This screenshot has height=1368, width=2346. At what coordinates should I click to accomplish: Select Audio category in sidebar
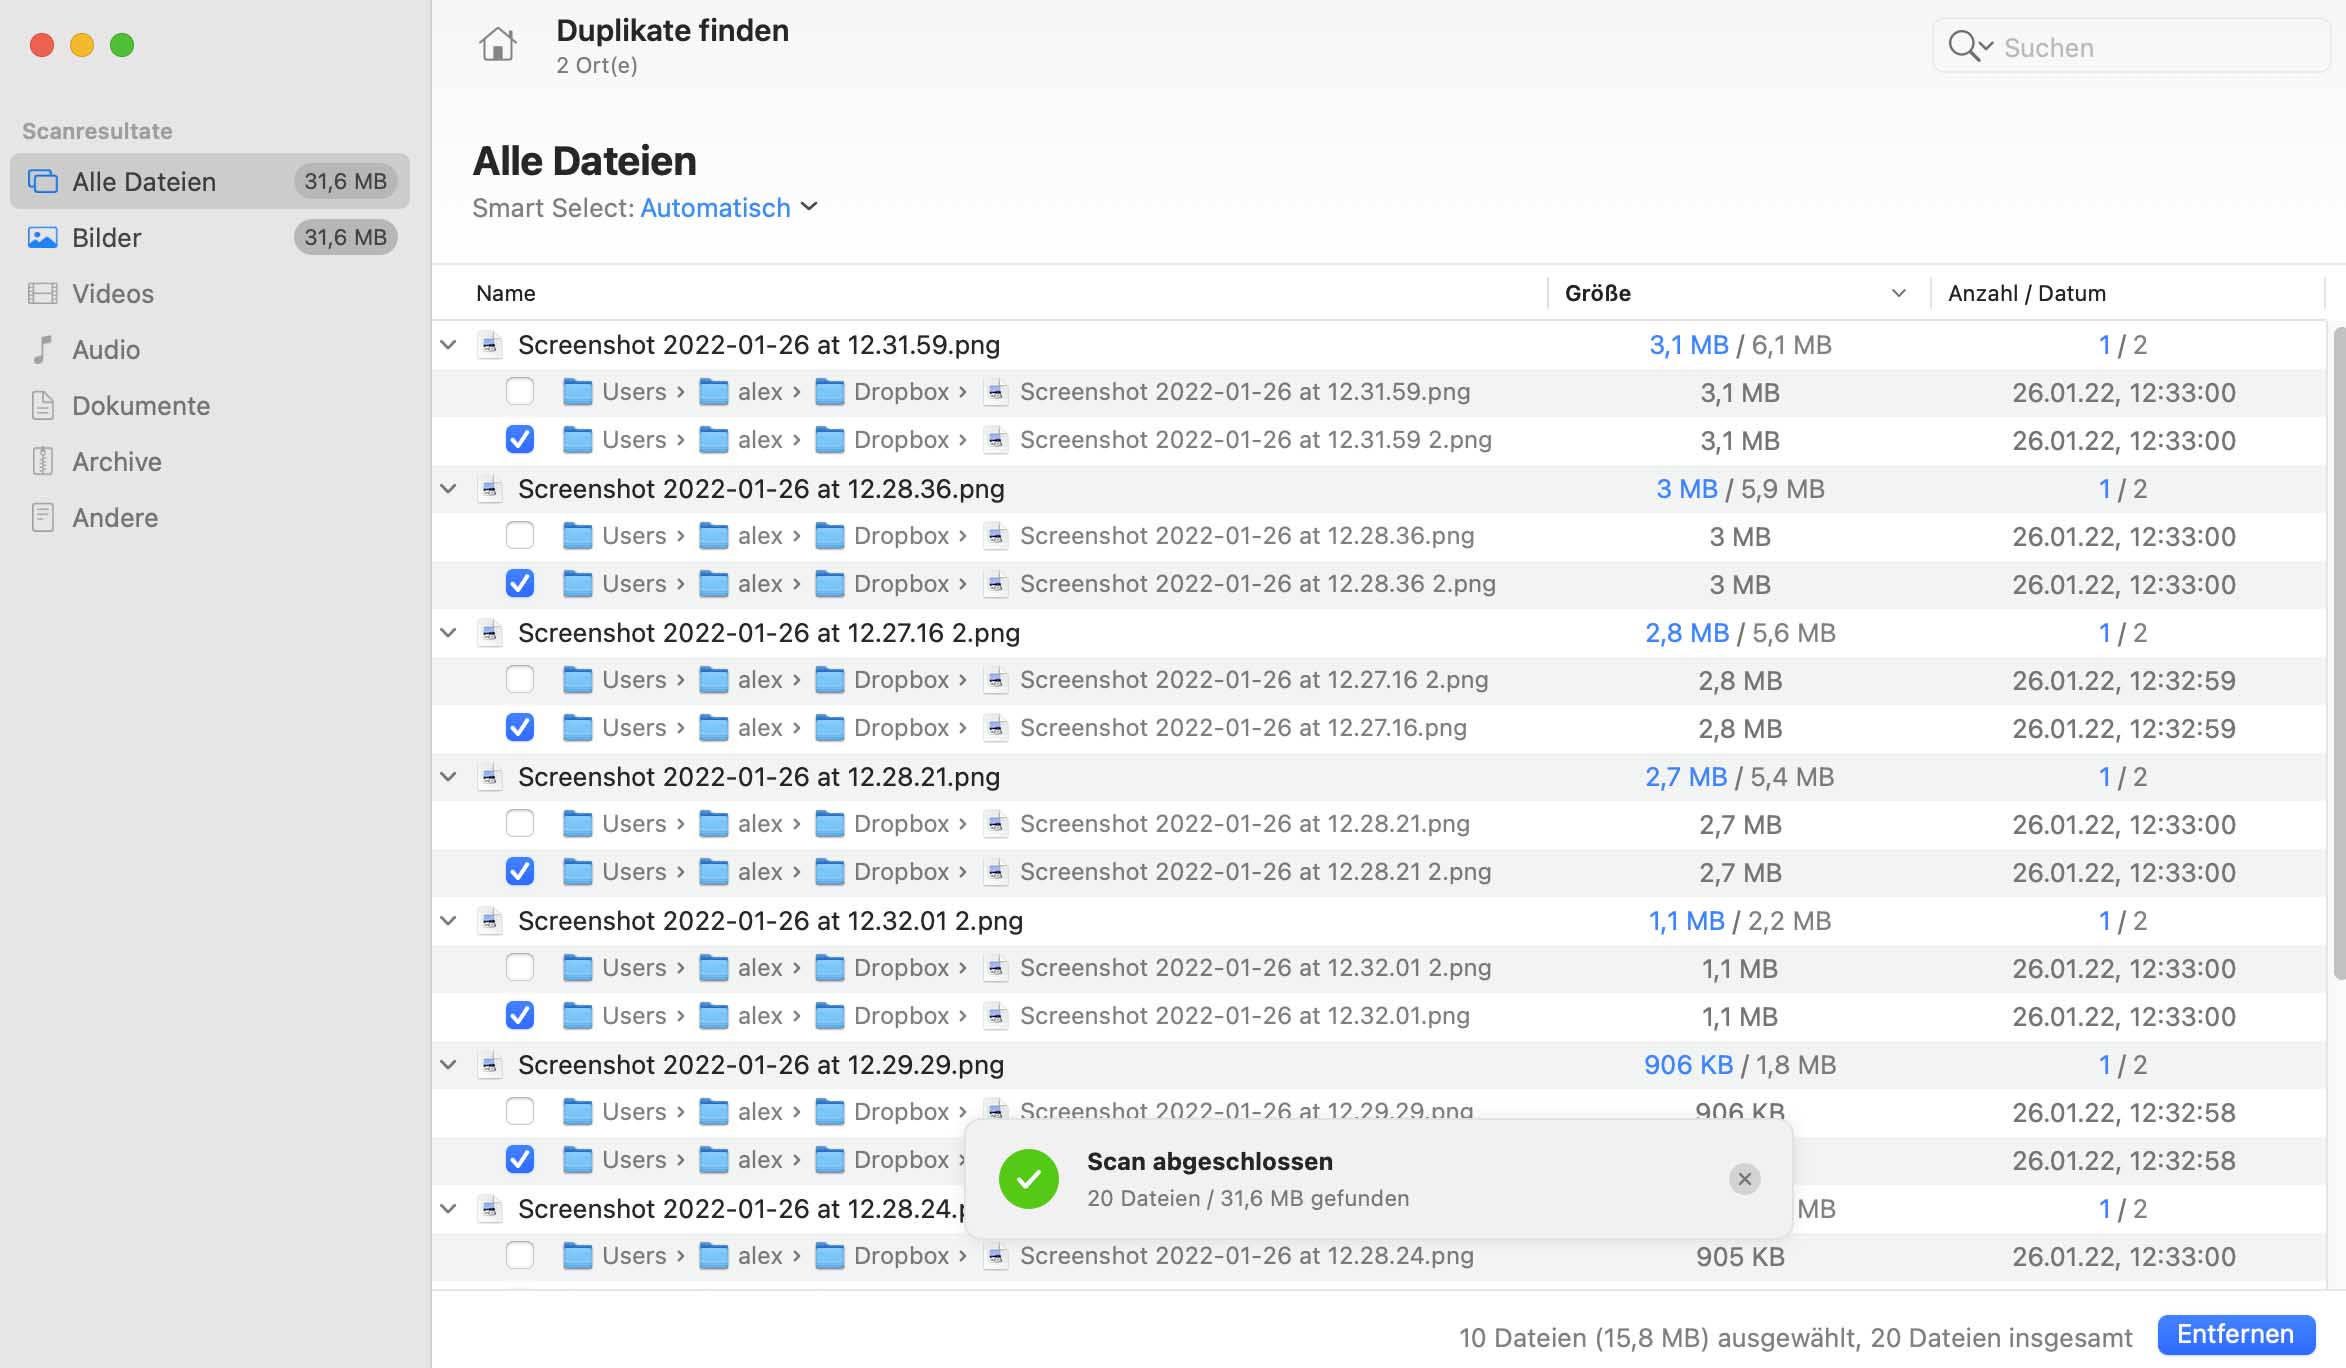(210, 349)
